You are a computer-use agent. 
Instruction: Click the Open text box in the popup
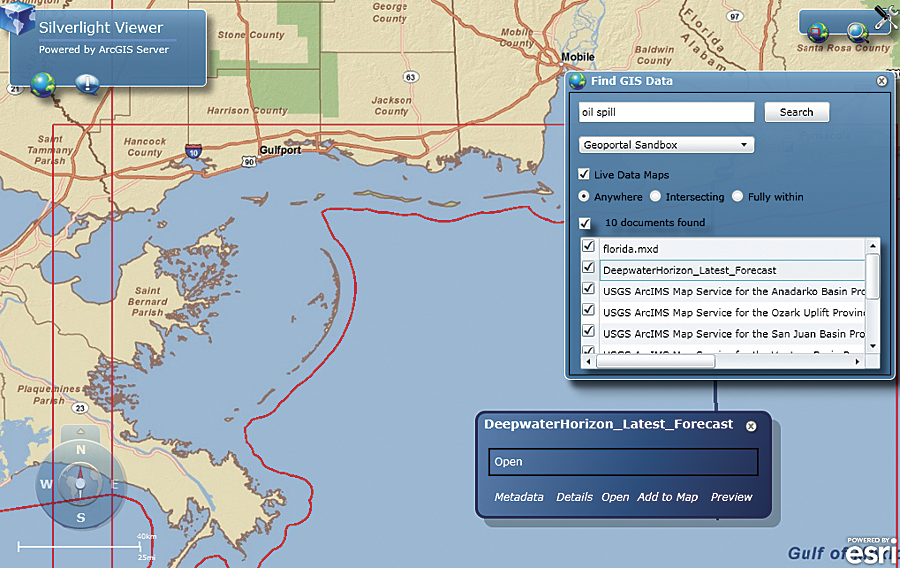click(x=623, y=462)
